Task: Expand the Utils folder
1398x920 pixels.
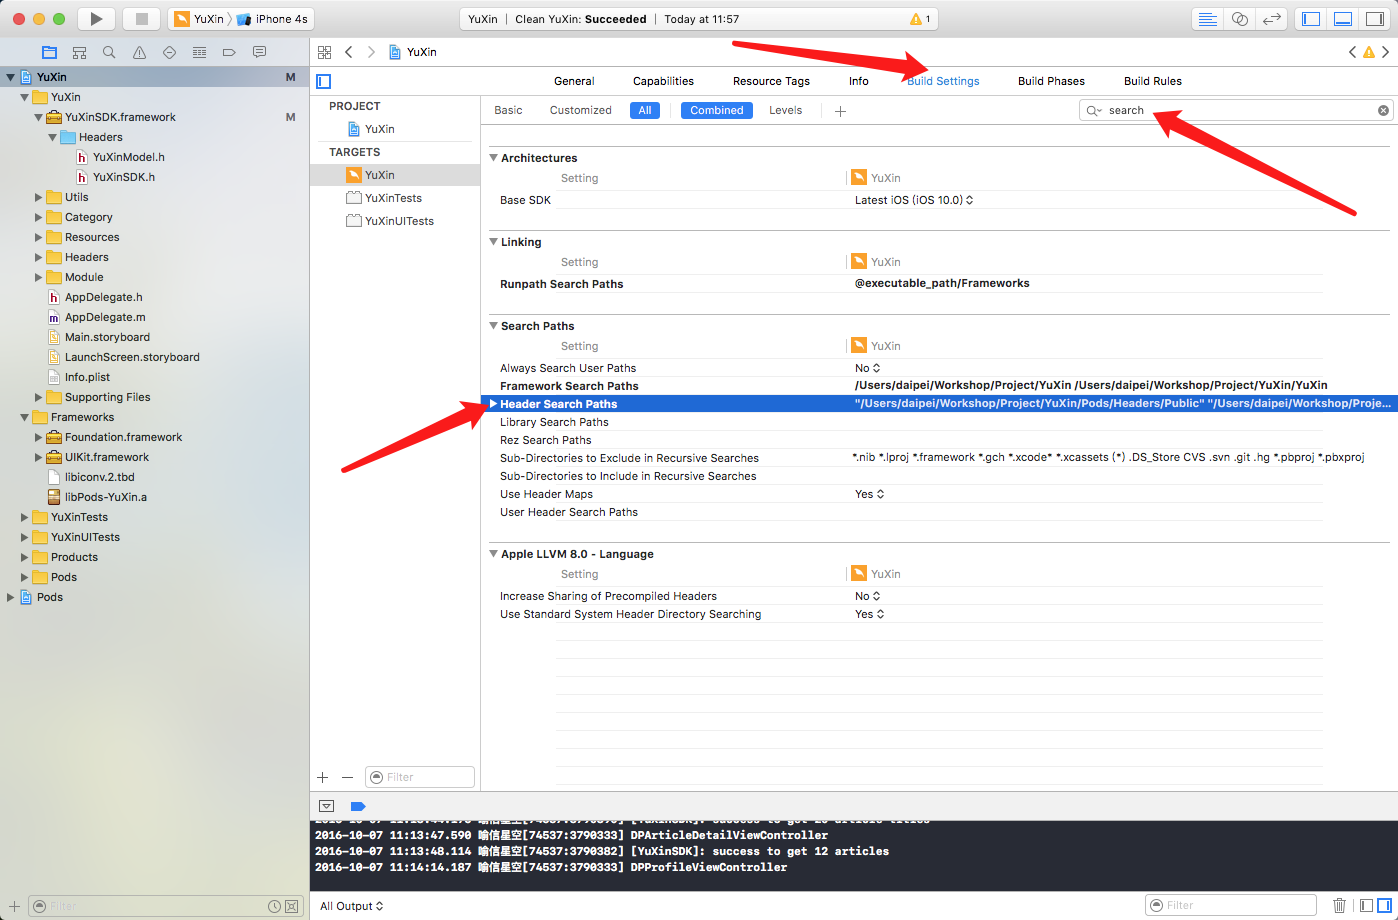Action: (38, 197)
